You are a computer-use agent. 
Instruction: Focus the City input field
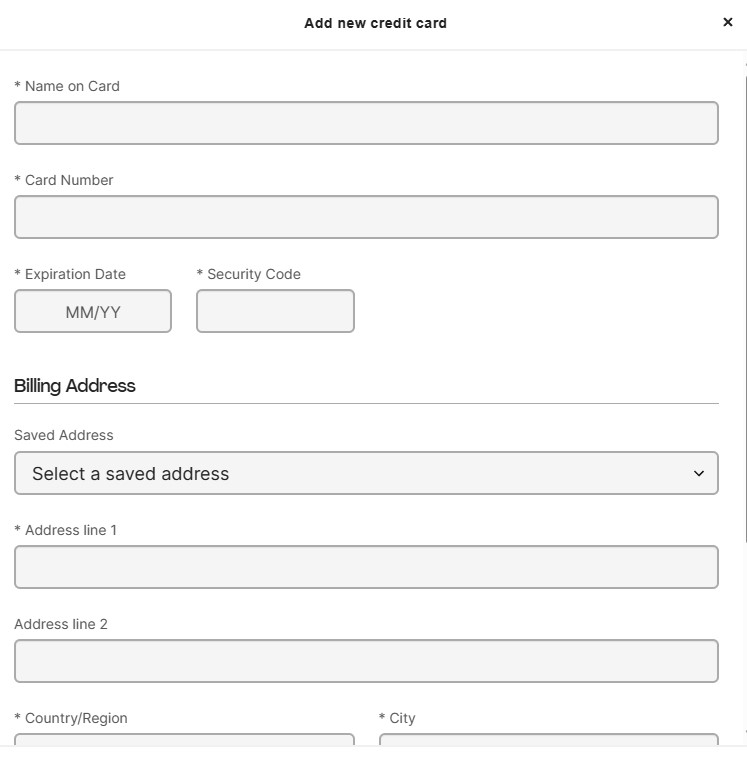[549, 740]
